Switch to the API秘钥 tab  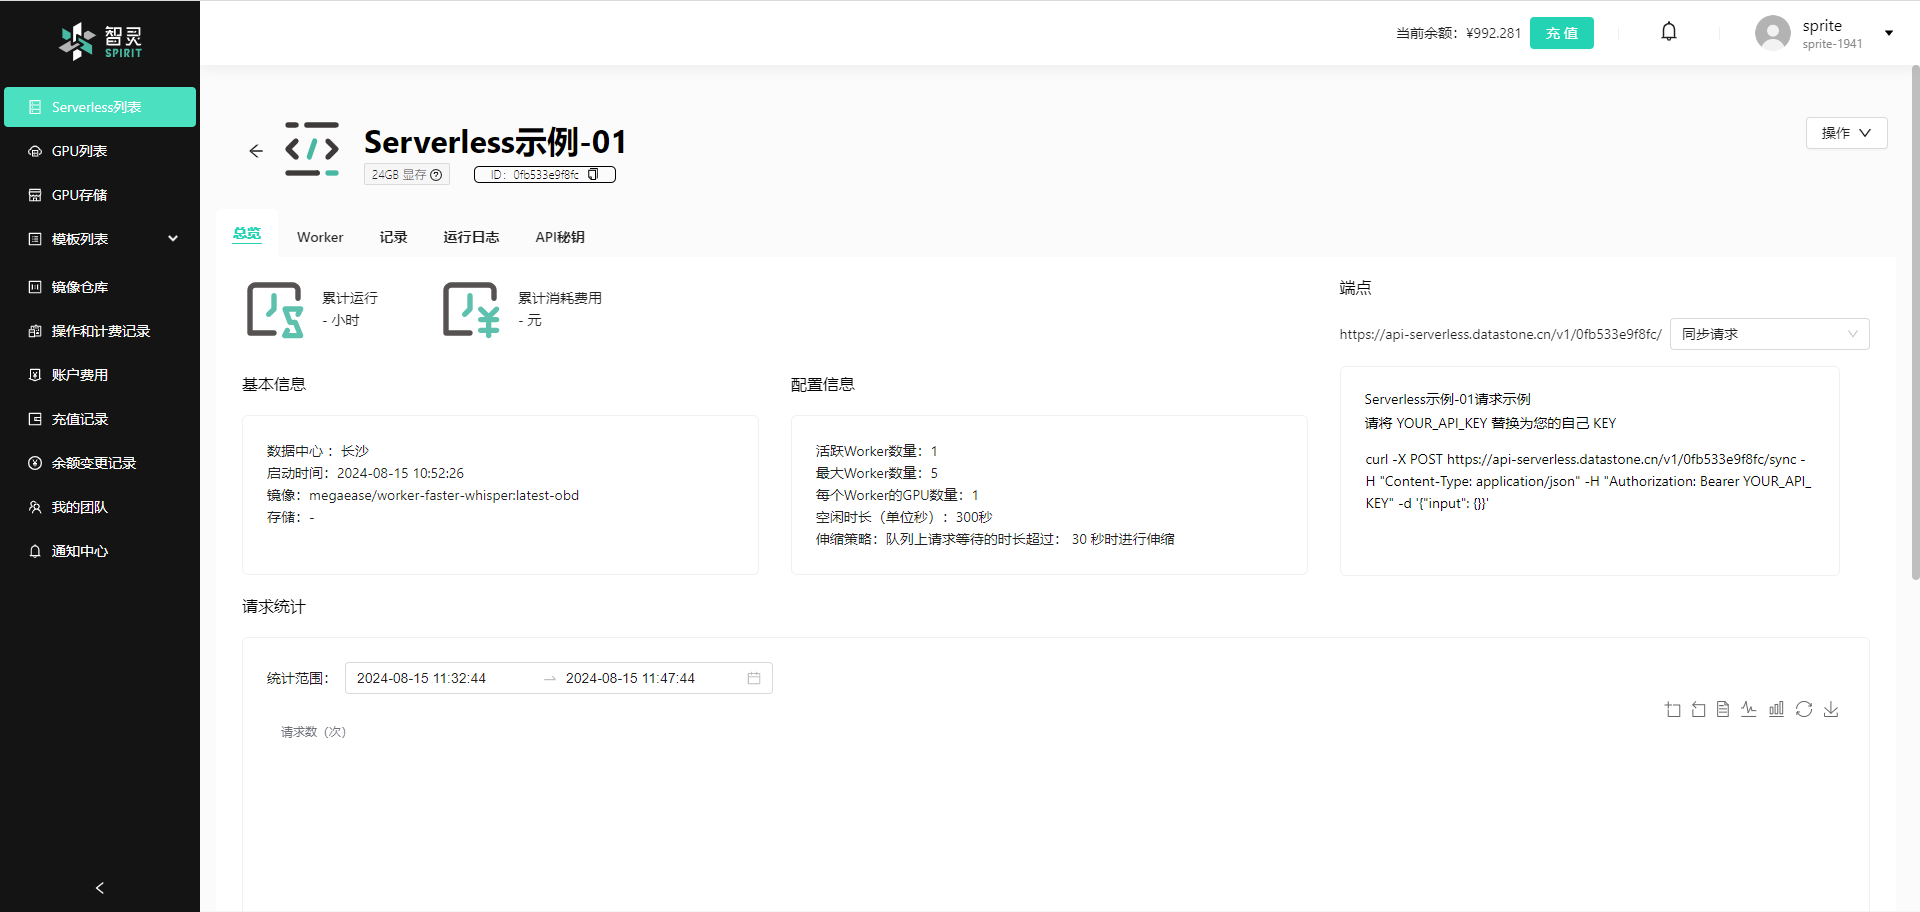(x=560, y=237)
